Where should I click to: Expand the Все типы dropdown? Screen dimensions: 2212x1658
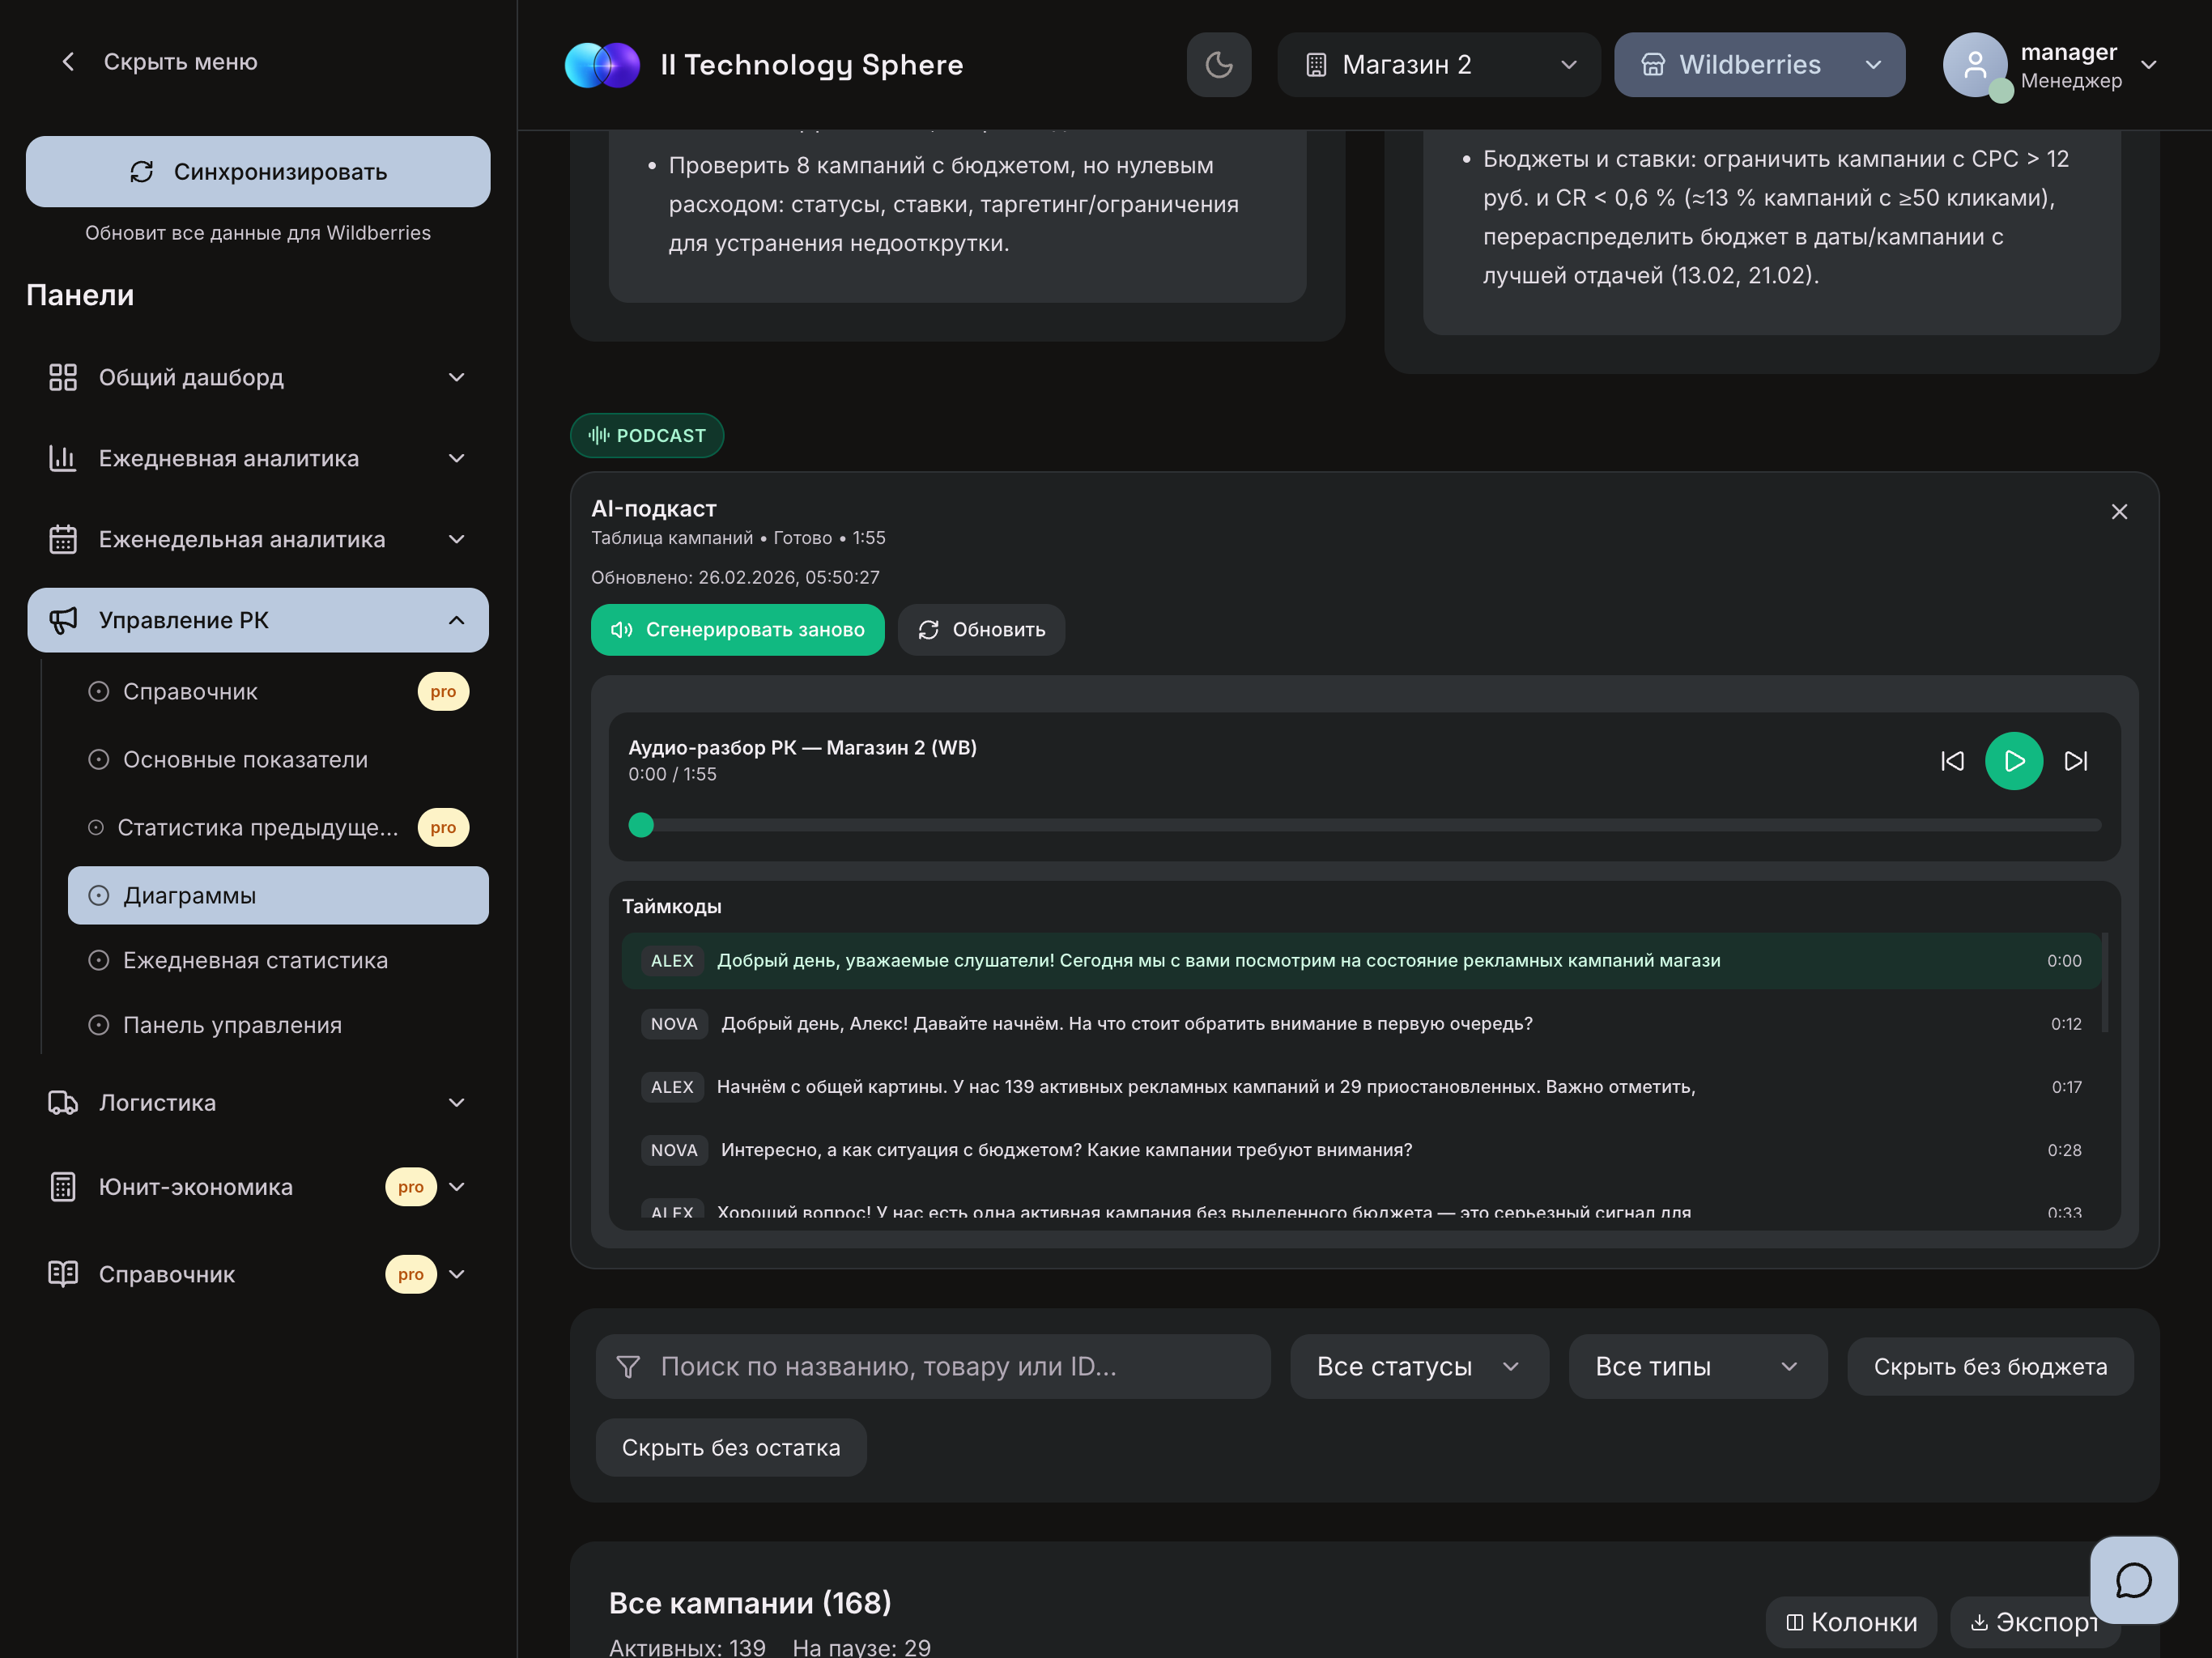click(1697, 1366)
